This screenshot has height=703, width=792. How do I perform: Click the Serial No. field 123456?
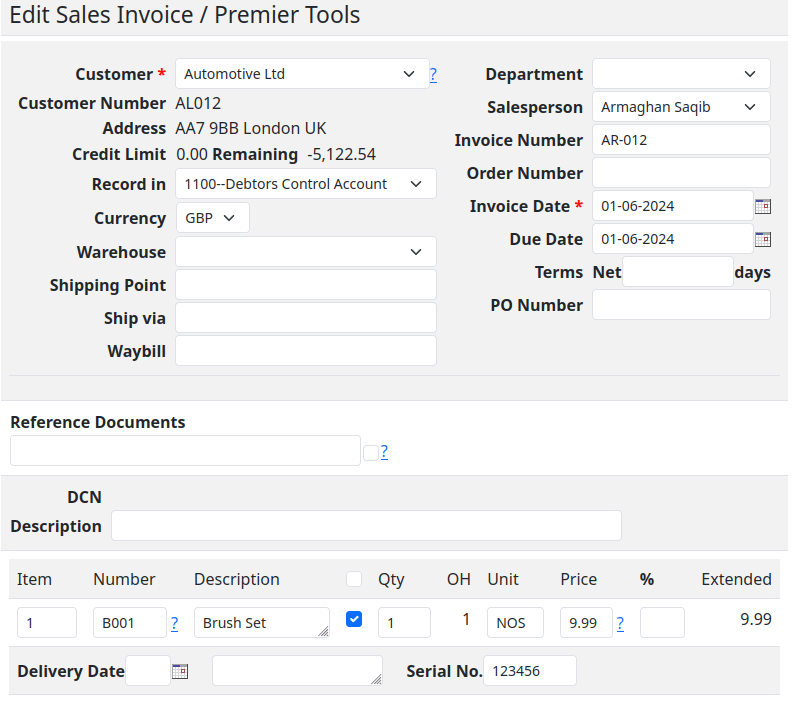[529, 671]
